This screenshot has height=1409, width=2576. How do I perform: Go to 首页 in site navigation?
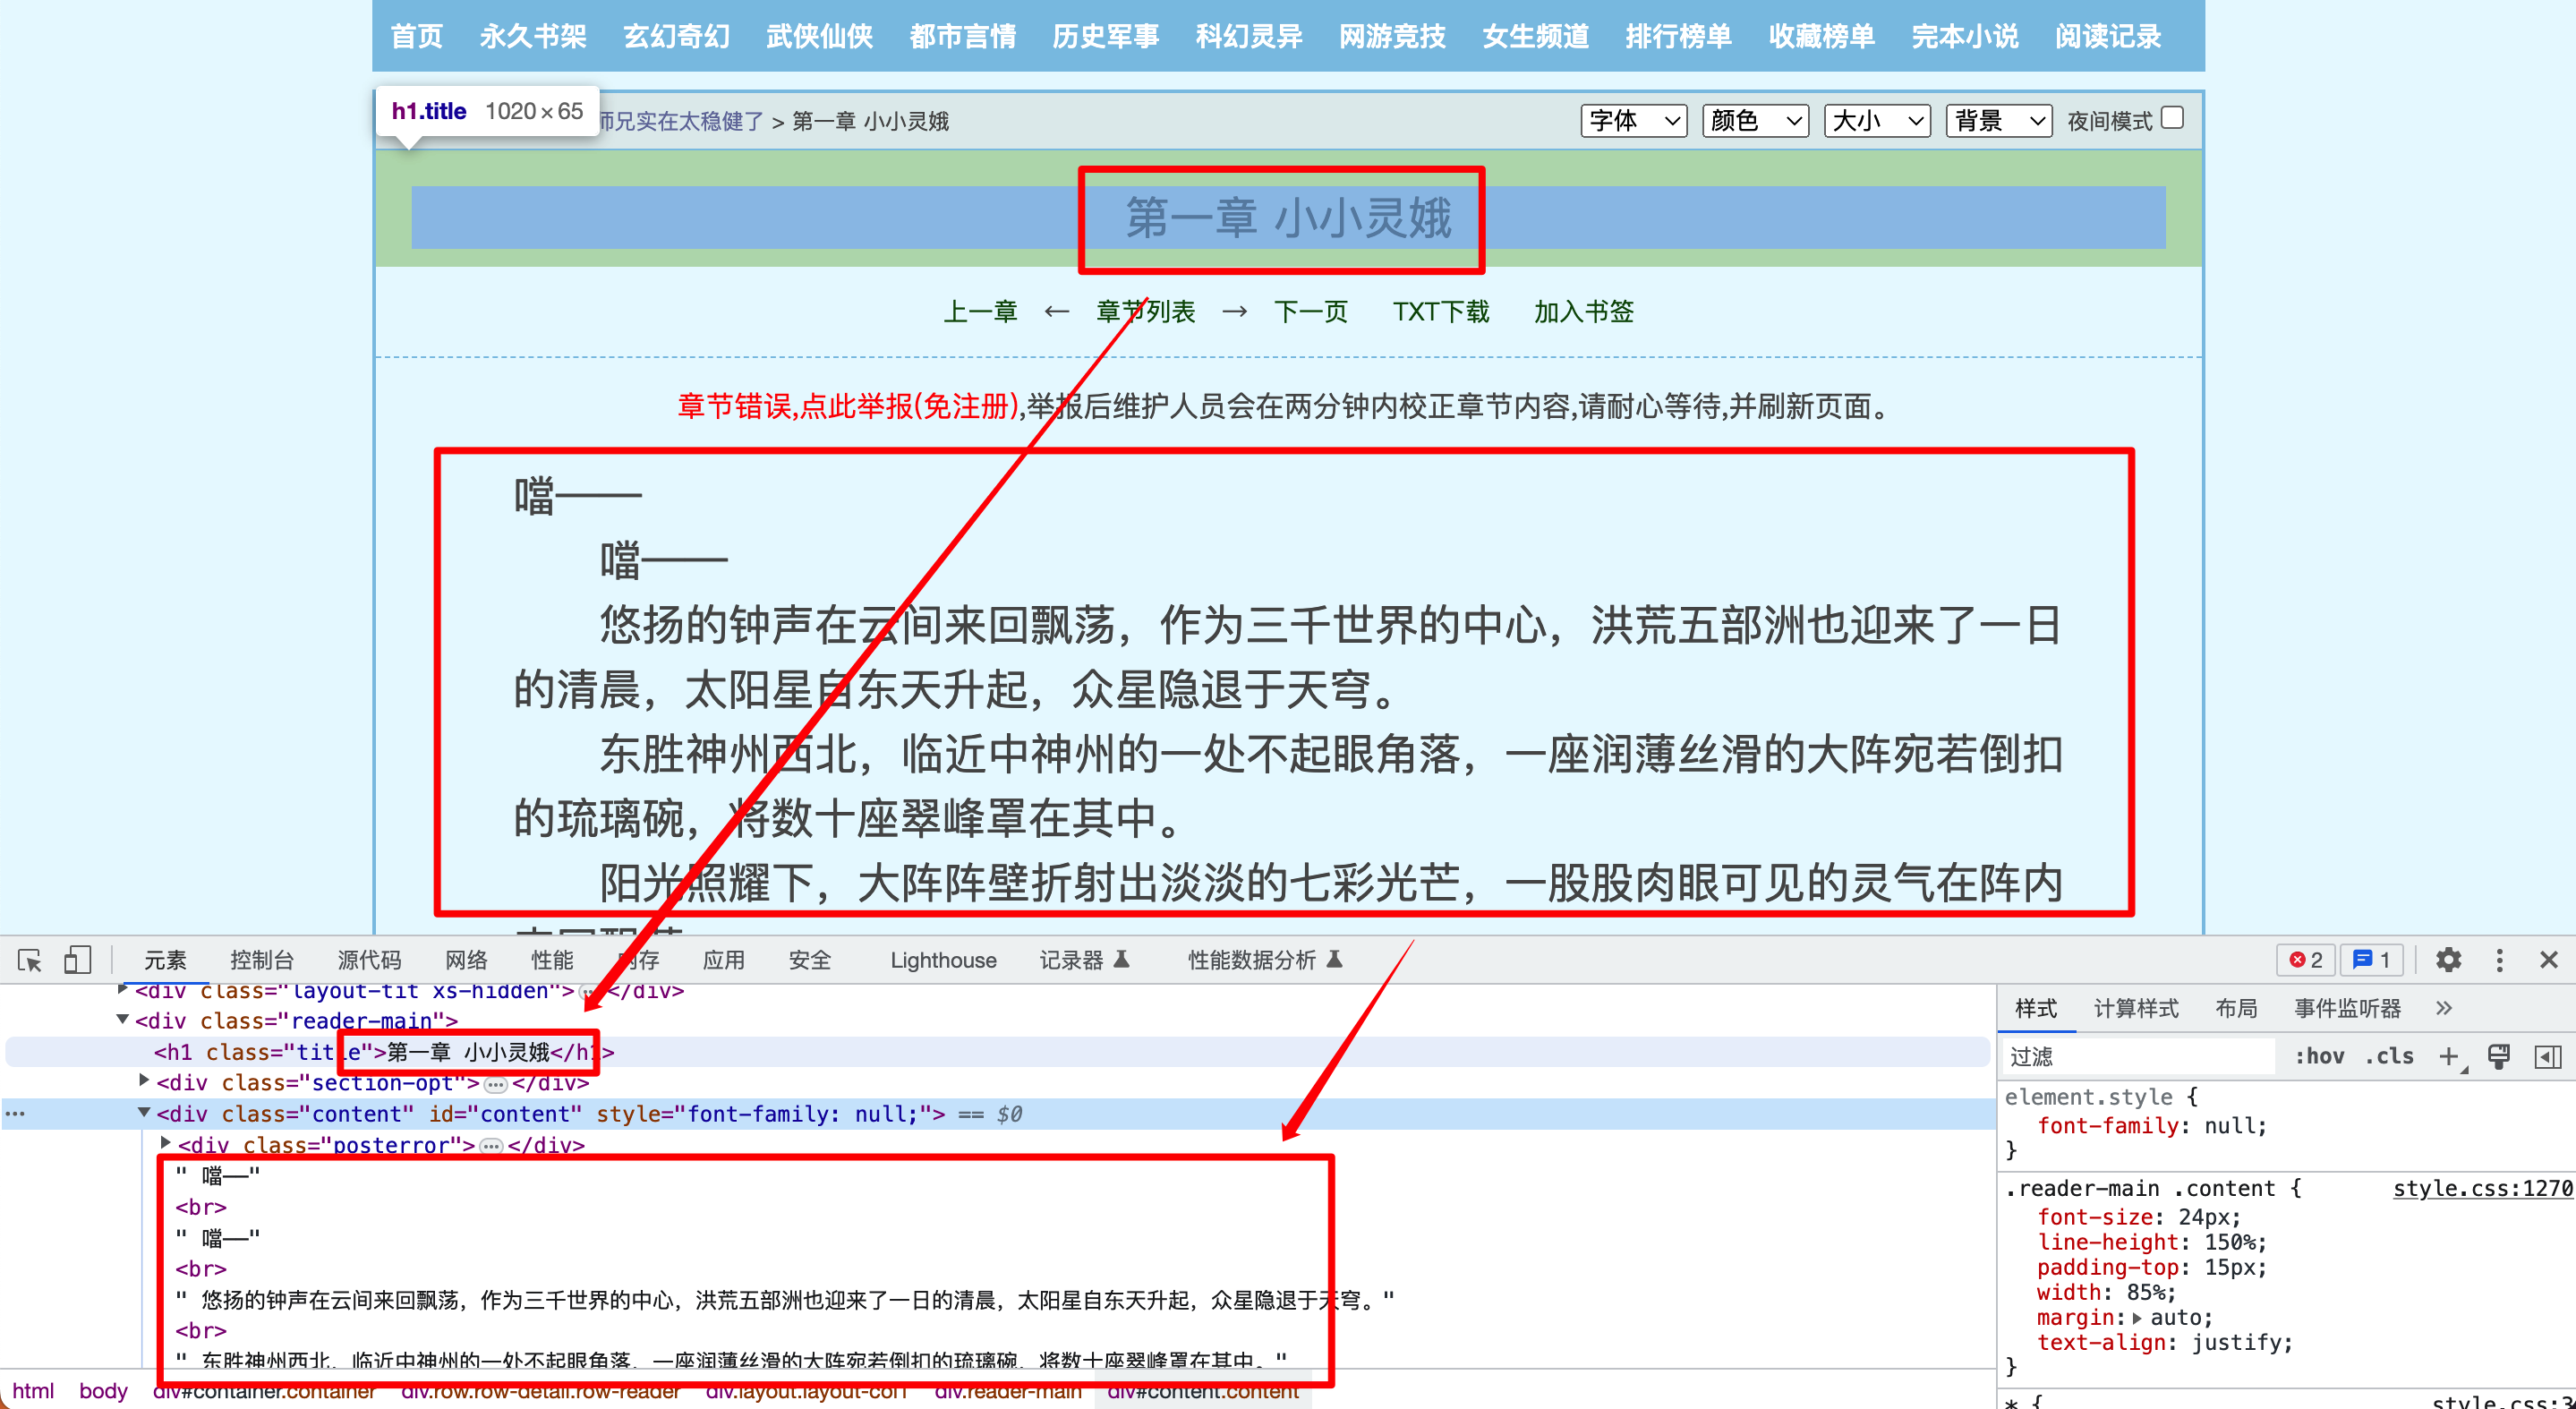(x=416, y=36)
